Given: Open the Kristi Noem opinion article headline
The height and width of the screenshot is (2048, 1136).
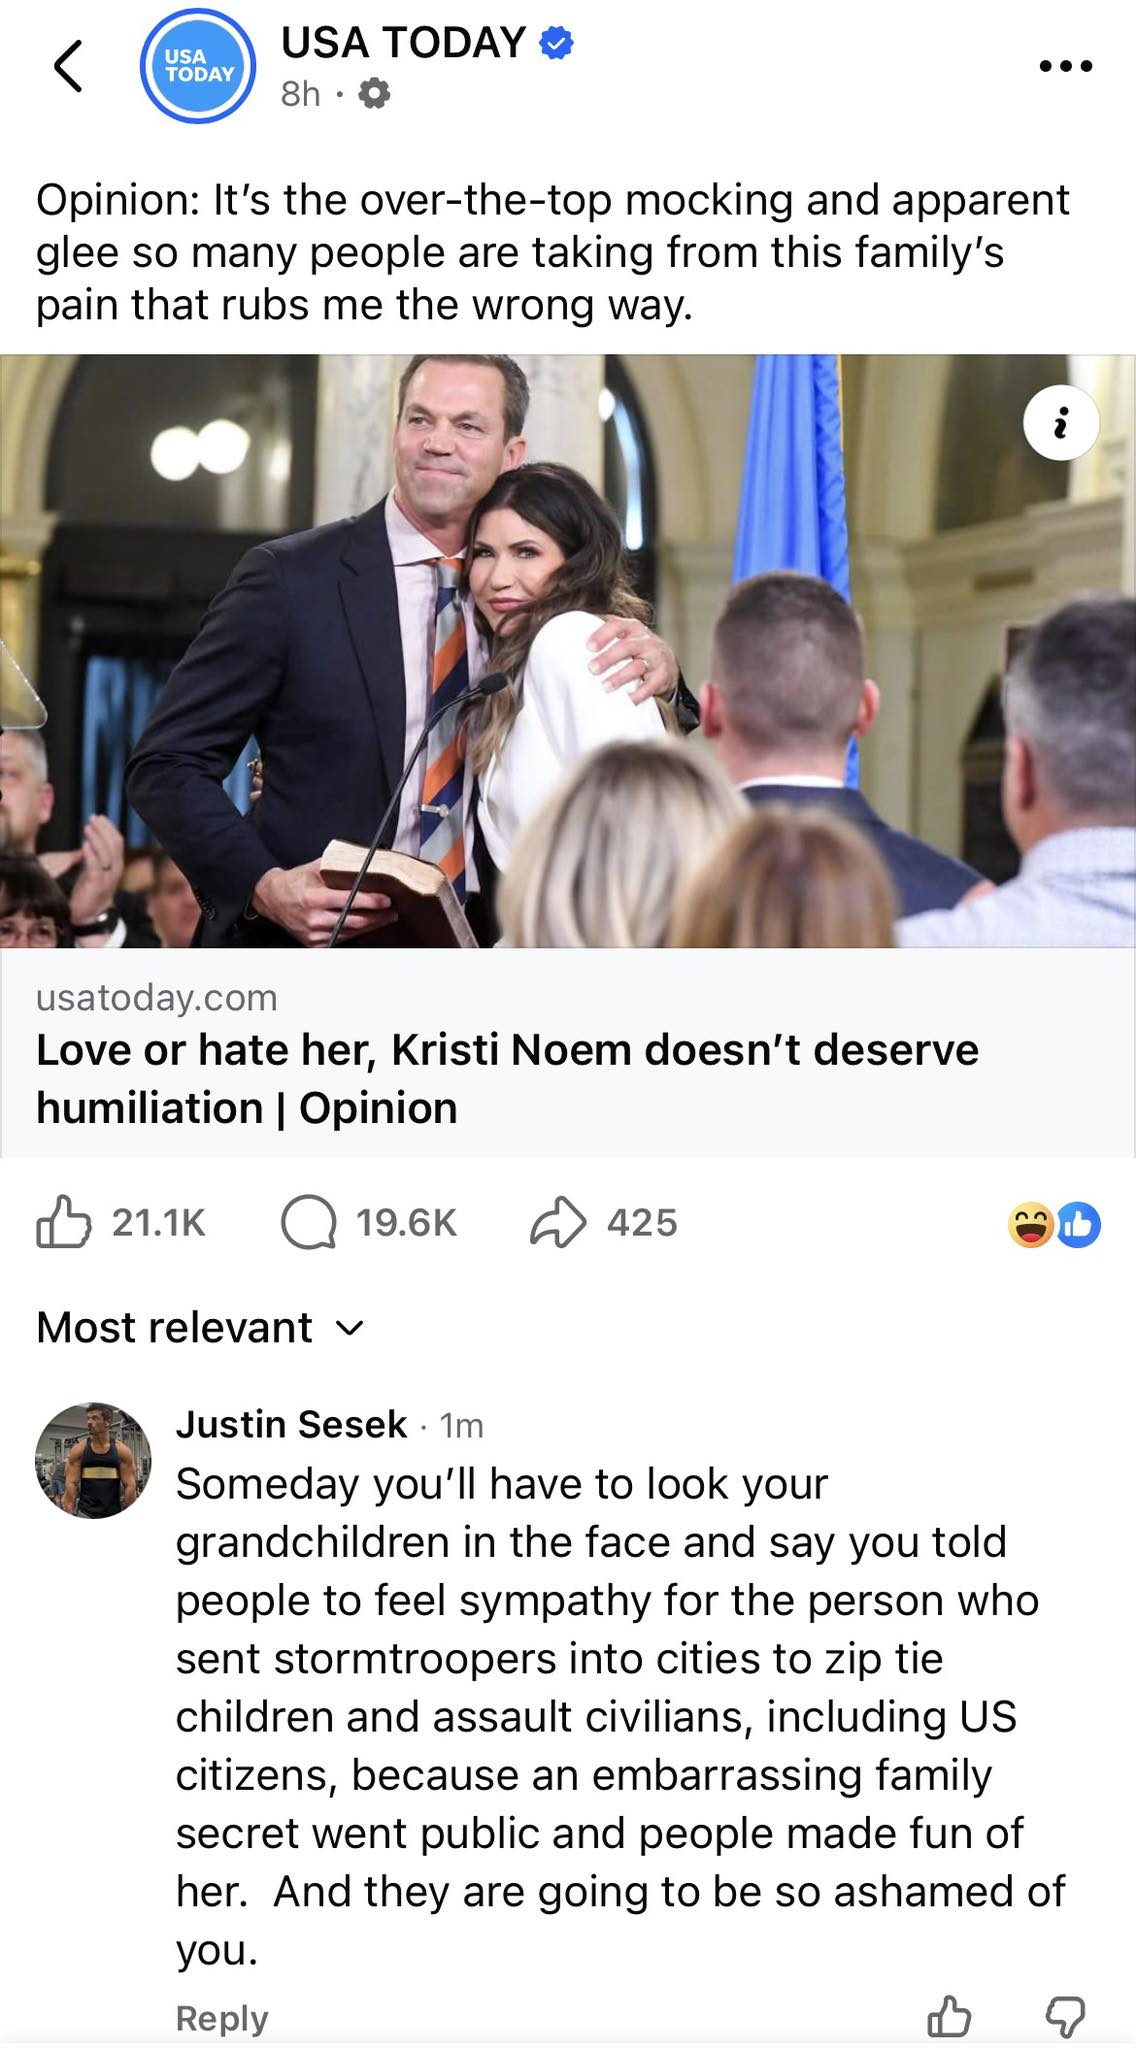Looking at the screenshot, I should click(507, 1079).
